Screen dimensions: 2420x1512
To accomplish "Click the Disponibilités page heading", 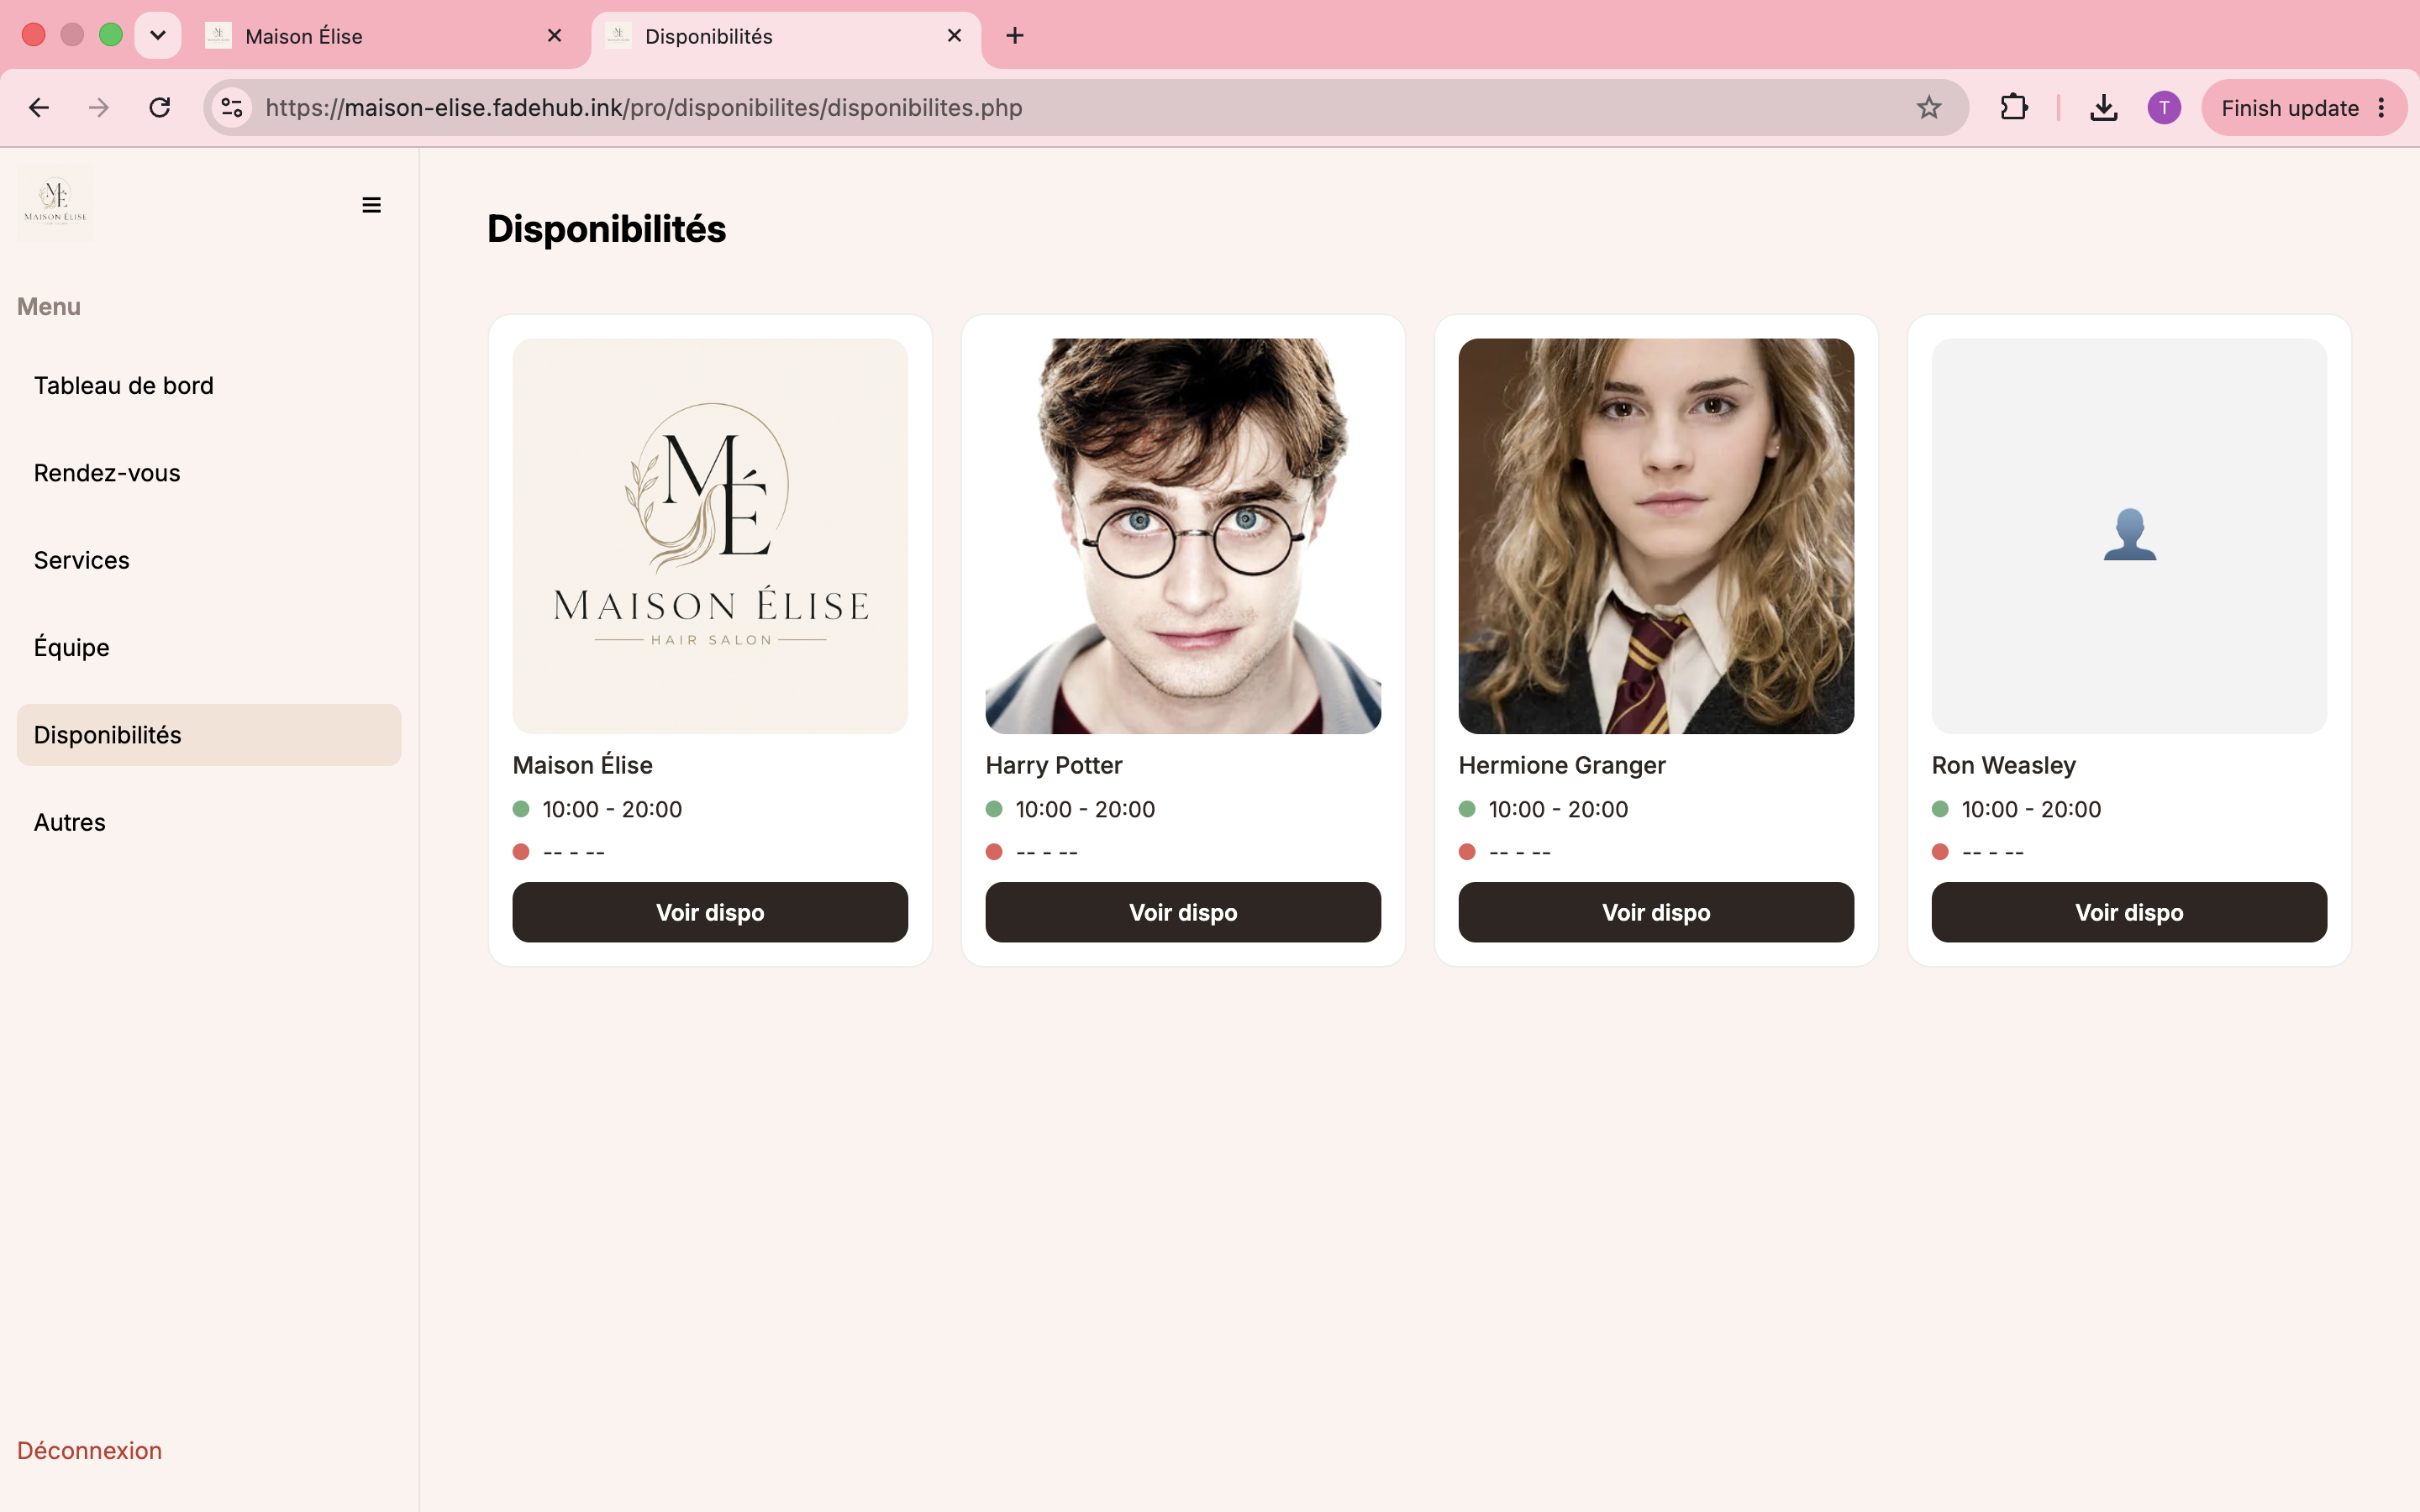I will (606, 229).
